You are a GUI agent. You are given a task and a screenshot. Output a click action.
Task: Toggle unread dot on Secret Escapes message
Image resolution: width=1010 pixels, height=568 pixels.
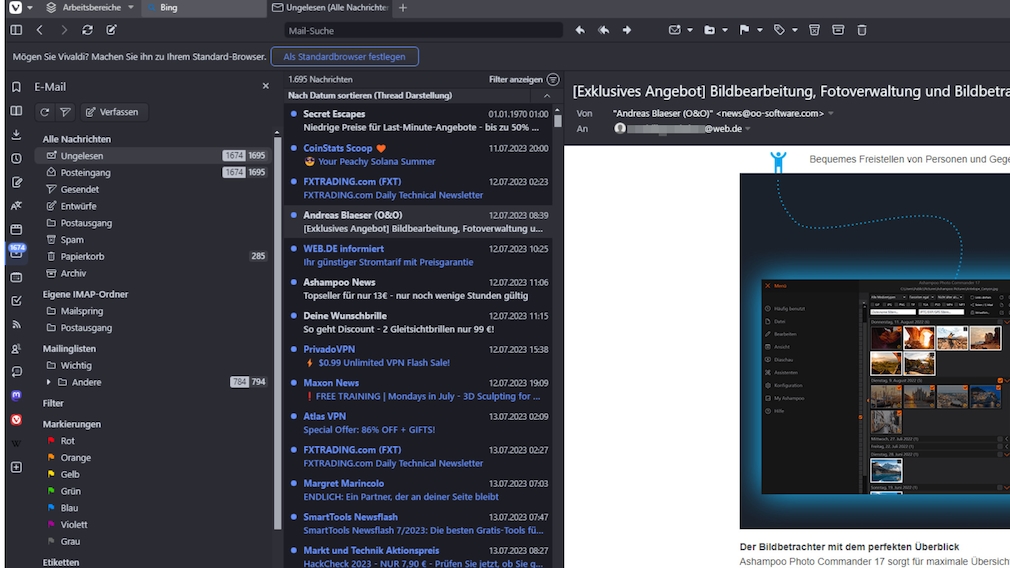tap(293, 114)
